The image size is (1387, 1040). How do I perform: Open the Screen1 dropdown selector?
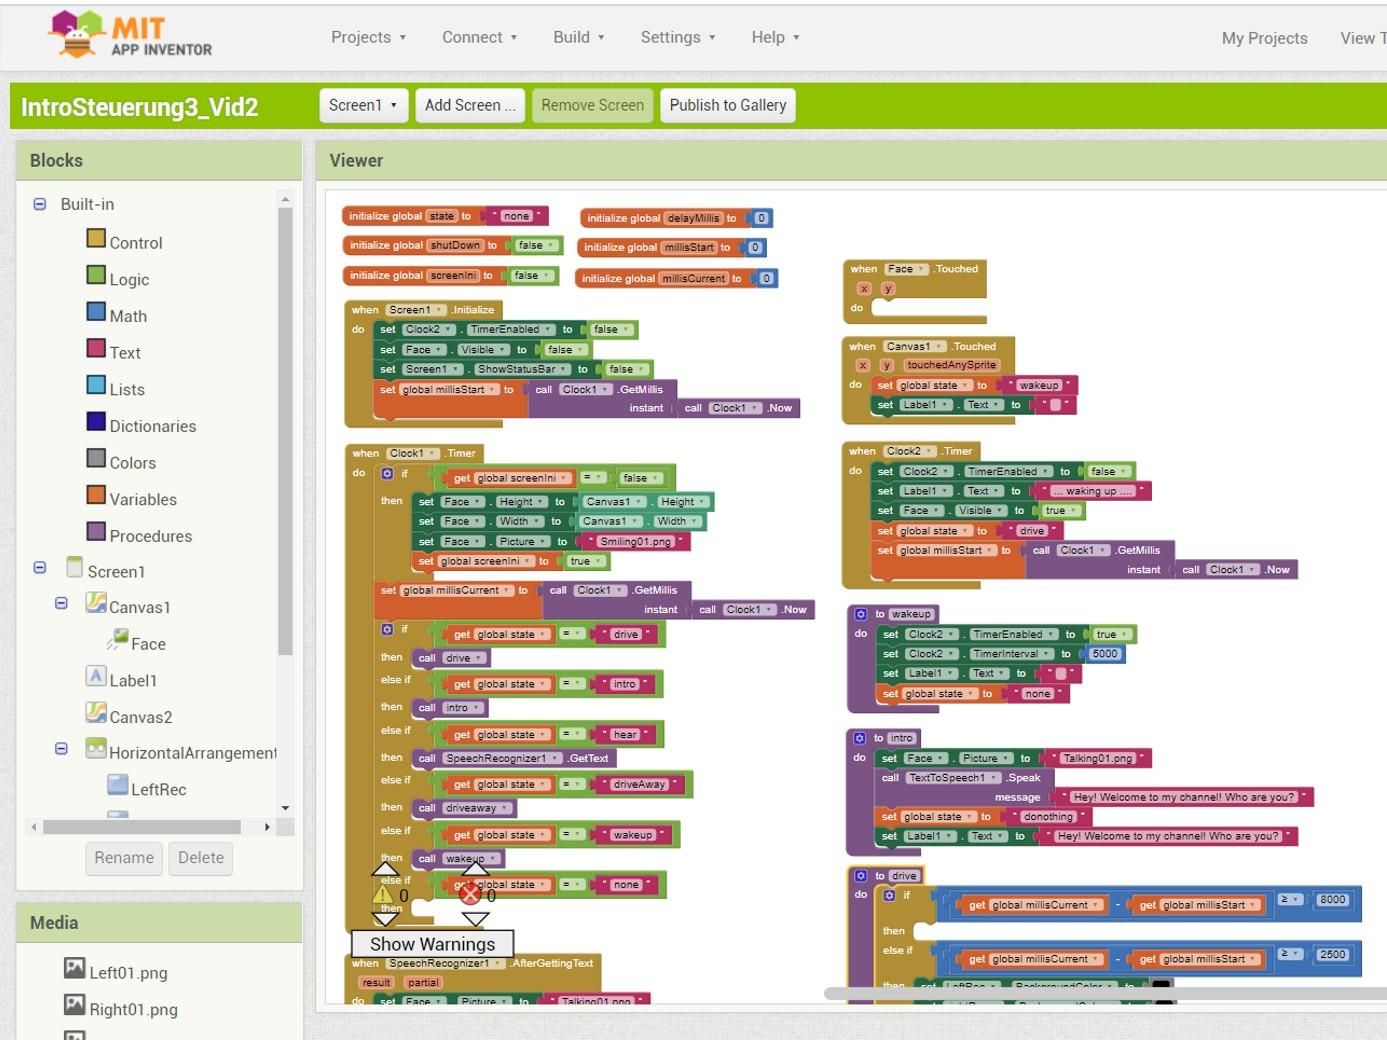pos(363,105)
